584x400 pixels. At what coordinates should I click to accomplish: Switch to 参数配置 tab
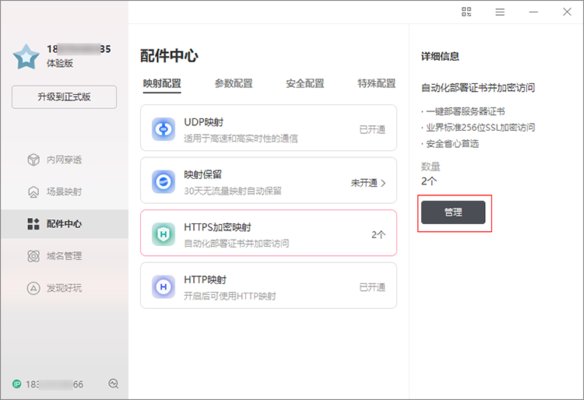[x=234, y=83]
